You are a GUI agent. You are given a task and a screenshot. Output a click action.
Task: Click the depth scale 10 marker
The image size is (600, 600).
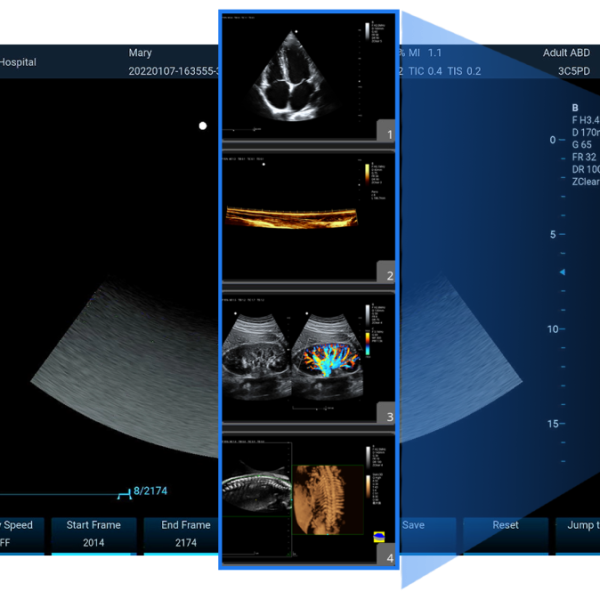[x=551, y=329]
